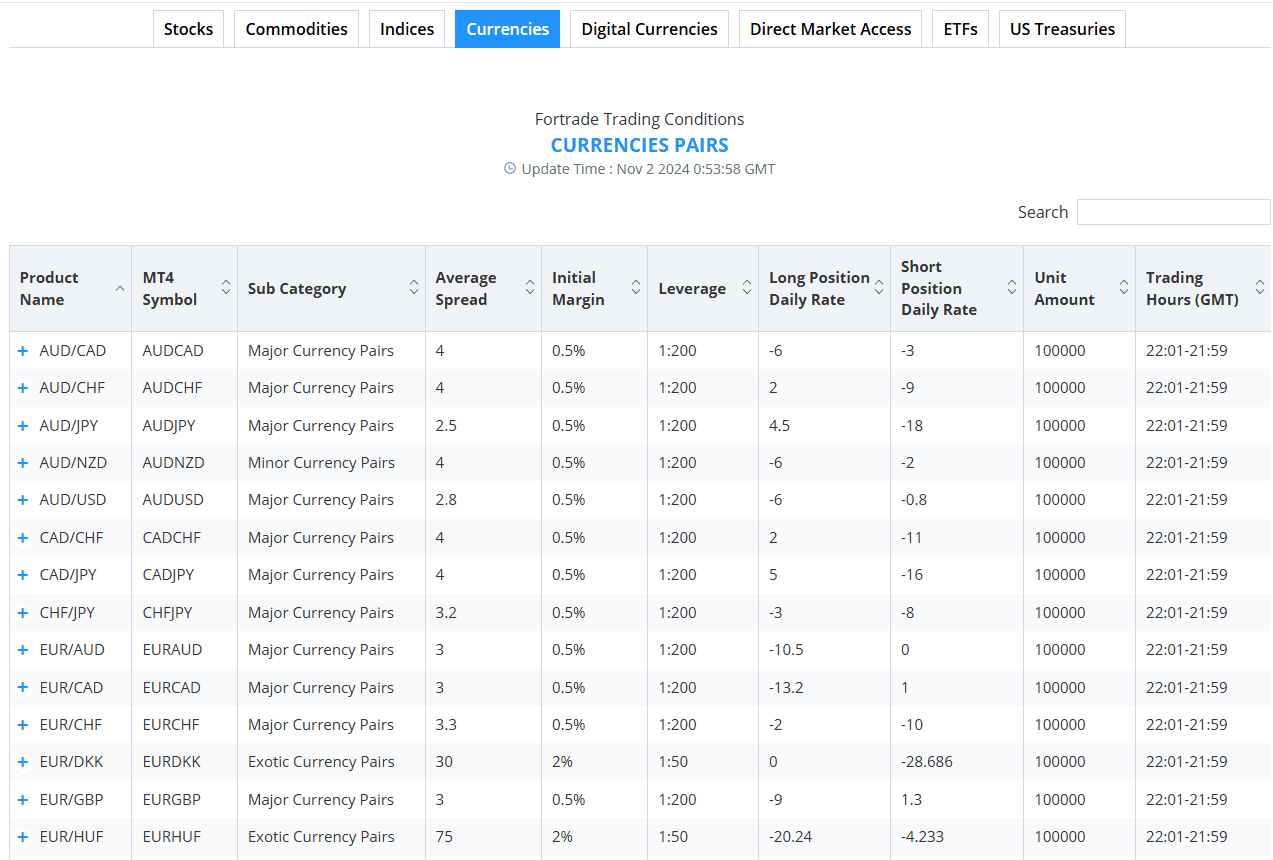This screenshot has width=1273, height=860.
Task: Click the plus icon next to AUD/CHF
Action: tap(23, 387)
